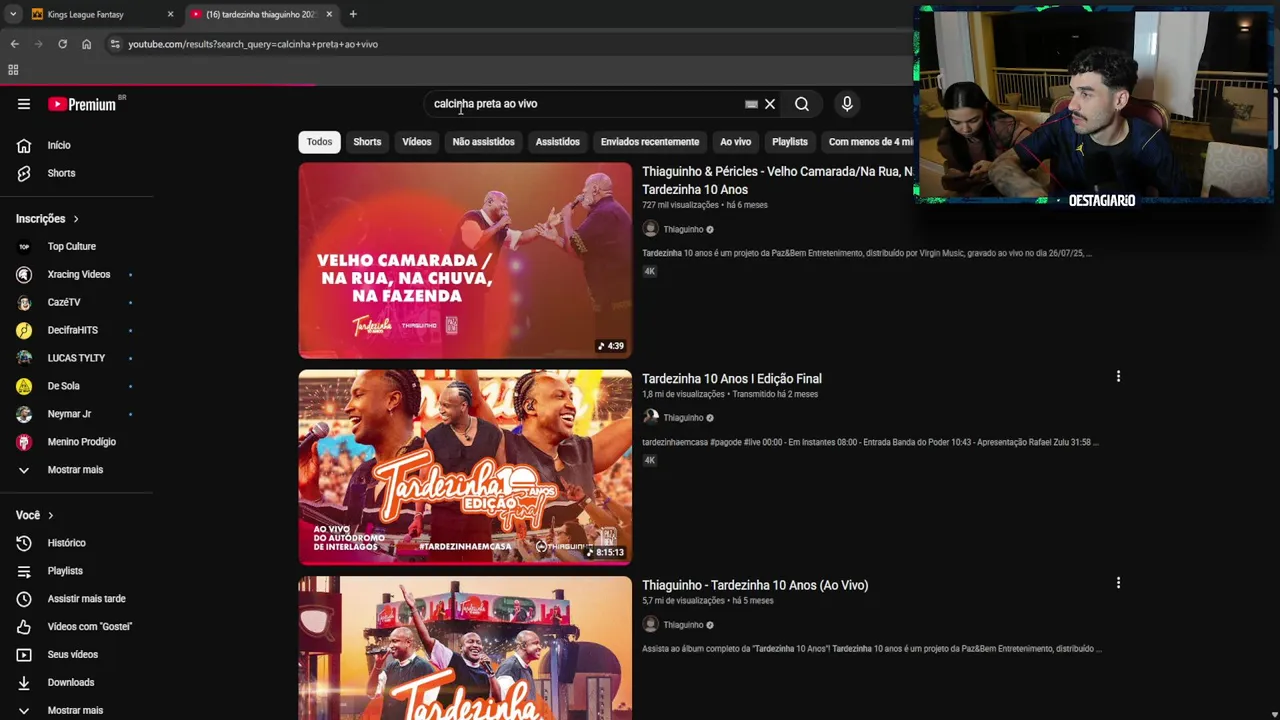Viewport: 1280px width, 720px height.
Task: Select the Shorts filter chip
Action: tap(367, 142)
